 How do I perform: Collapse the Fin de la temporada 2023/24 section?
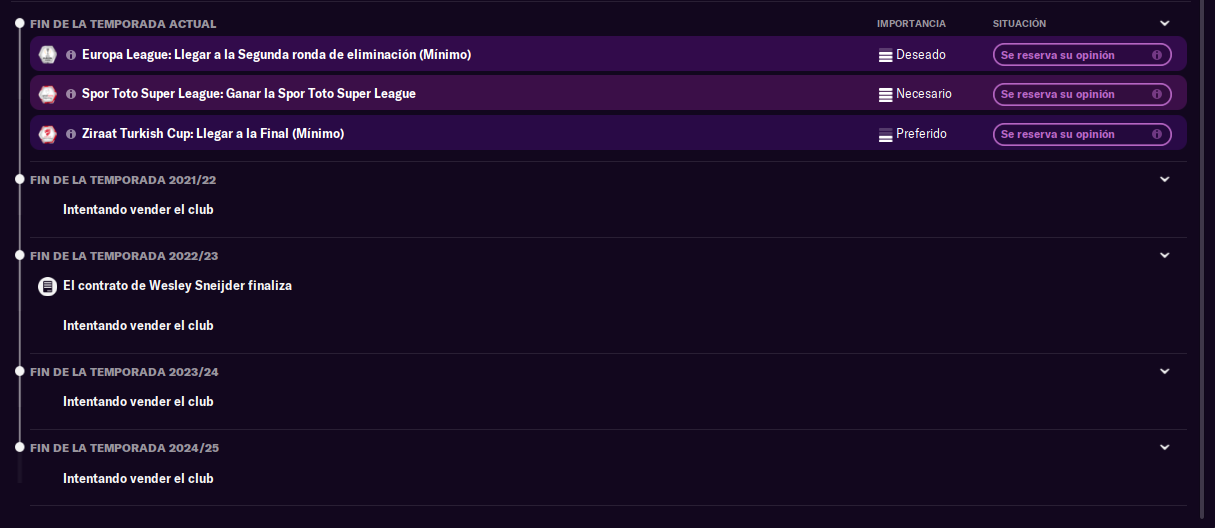[1164, 371]
